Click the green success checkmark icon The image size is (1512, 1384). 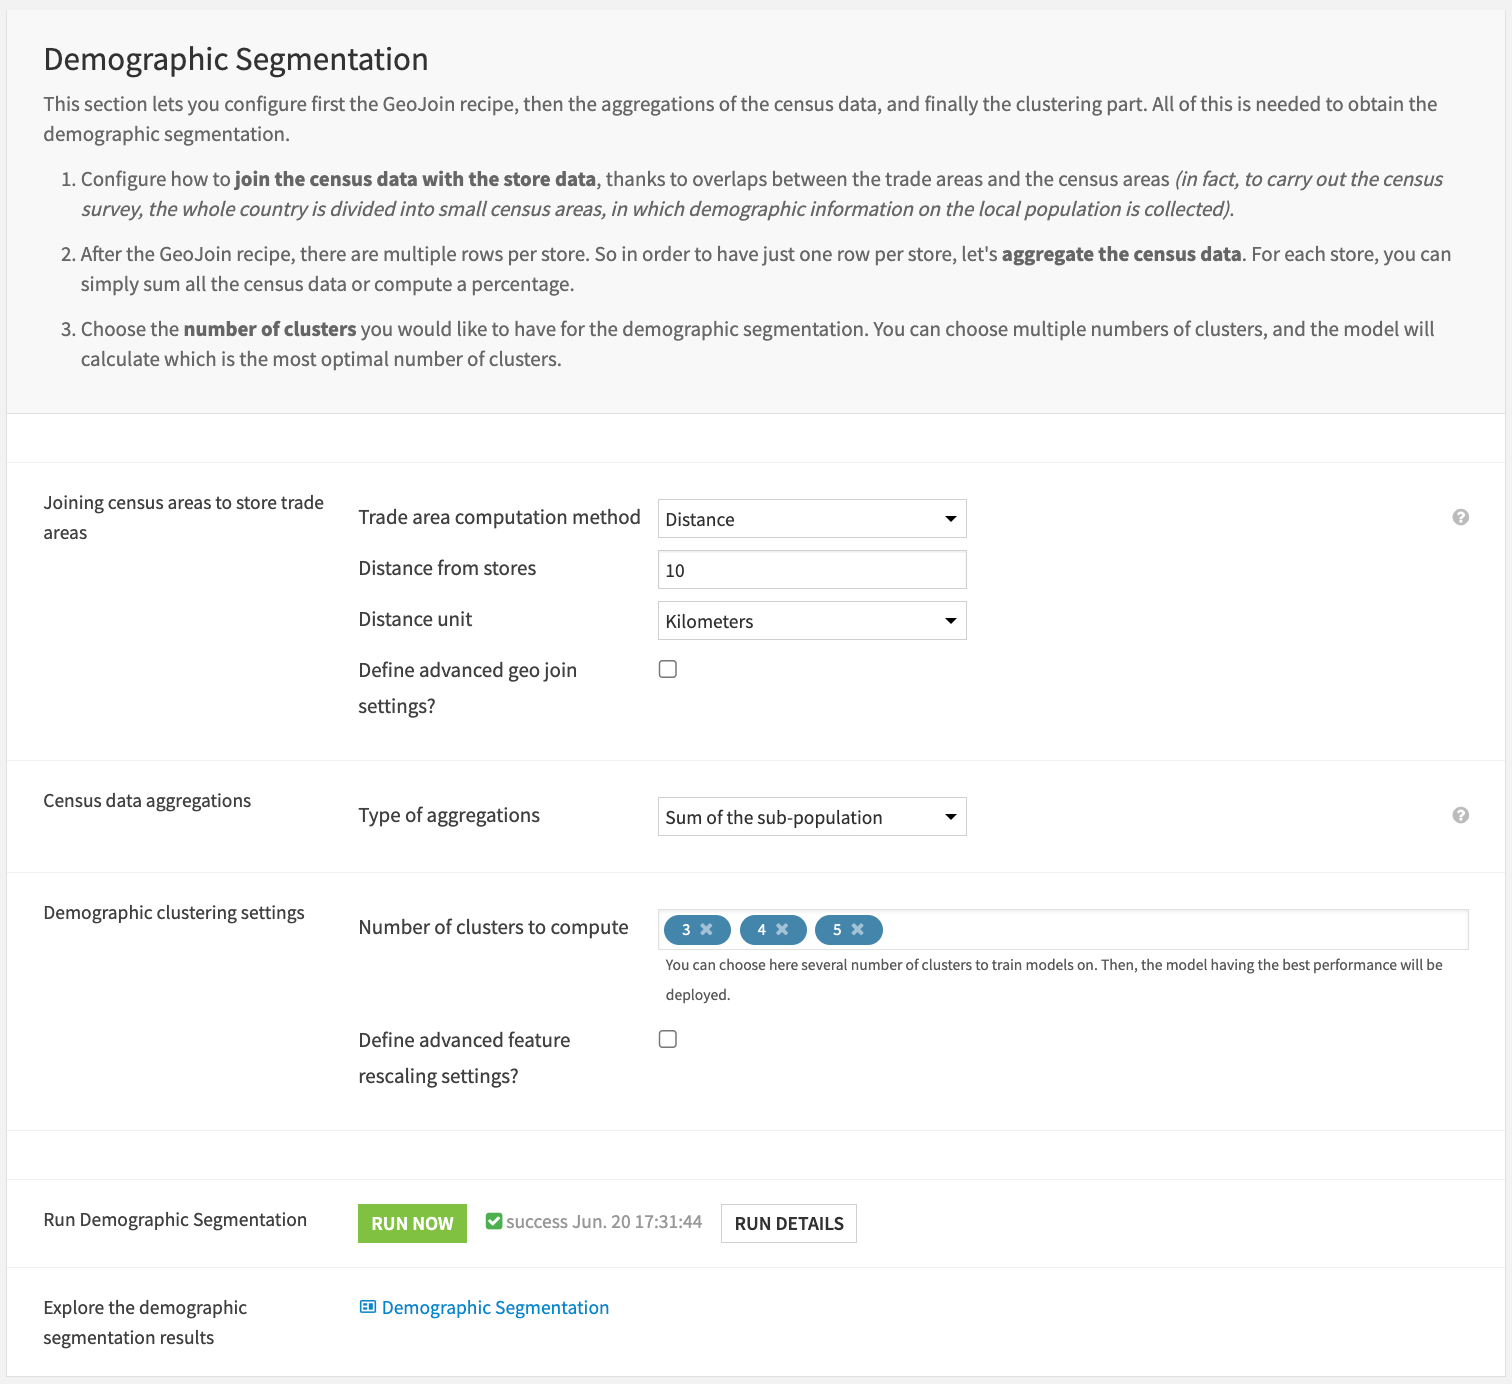click(494, 1220)
